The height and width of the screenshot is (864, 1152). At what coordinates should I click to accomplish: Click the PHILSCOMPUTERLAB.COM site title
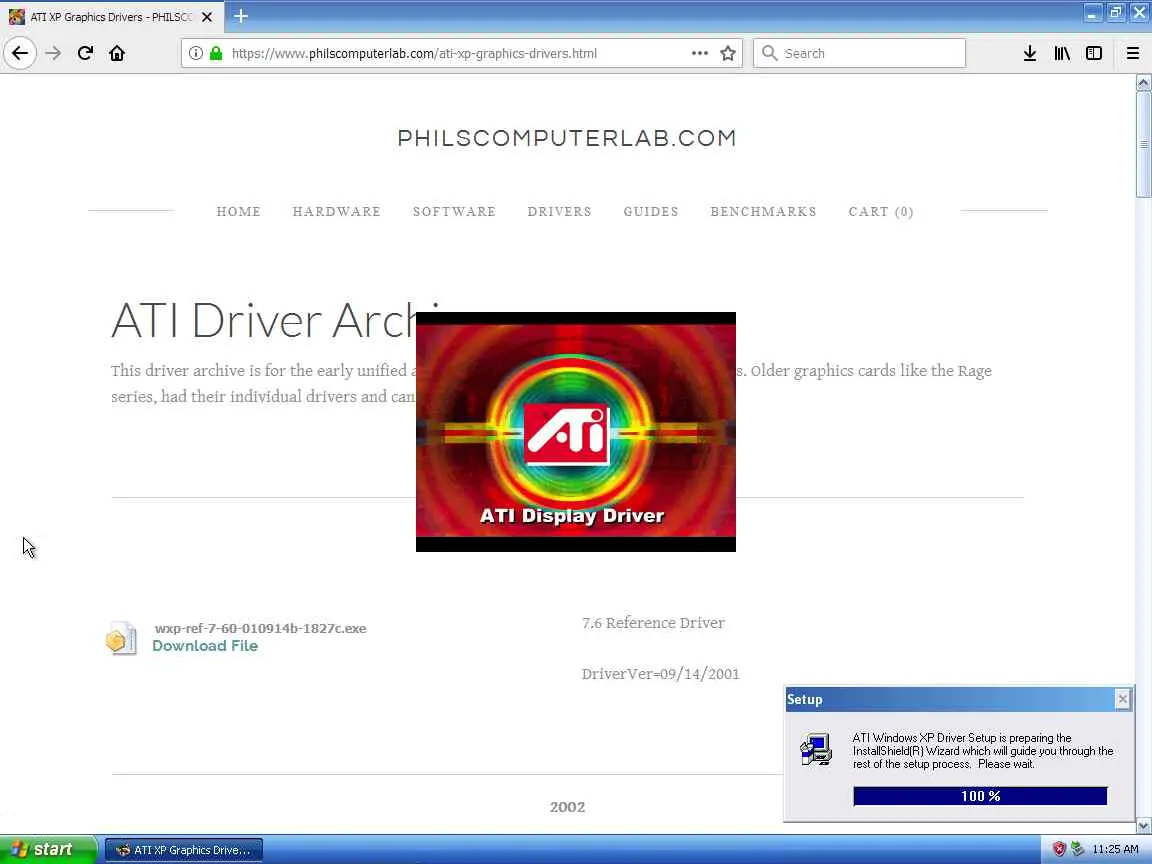pyautogui.click(x=567, y=138)
